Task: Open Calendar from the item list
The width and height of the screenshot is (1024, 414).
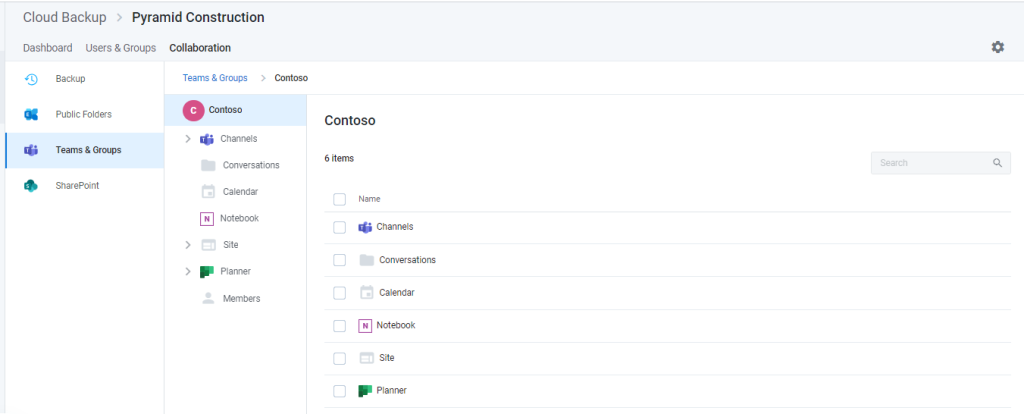Action: tap(397, 293)
